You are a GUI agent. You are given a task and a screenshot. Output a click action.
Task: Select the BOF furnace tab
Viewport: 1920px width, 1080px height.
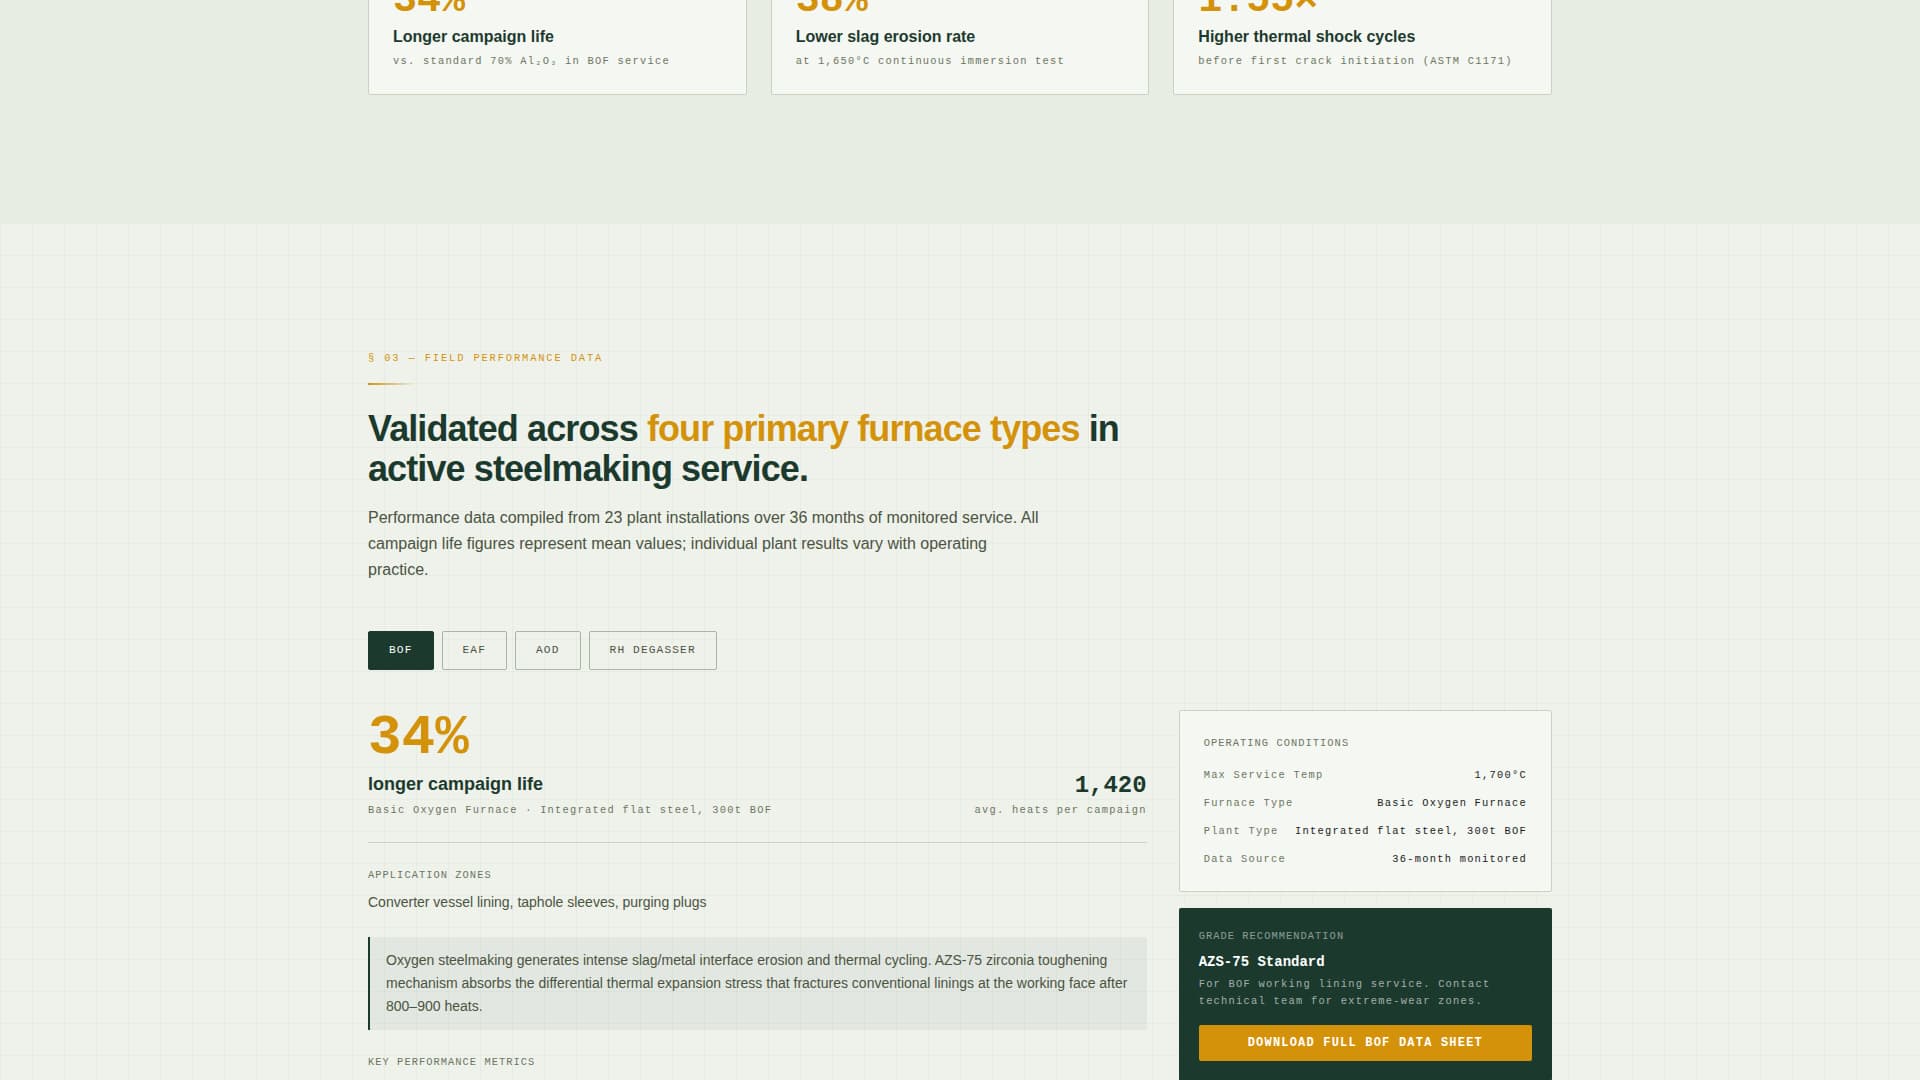coord(400,650)
